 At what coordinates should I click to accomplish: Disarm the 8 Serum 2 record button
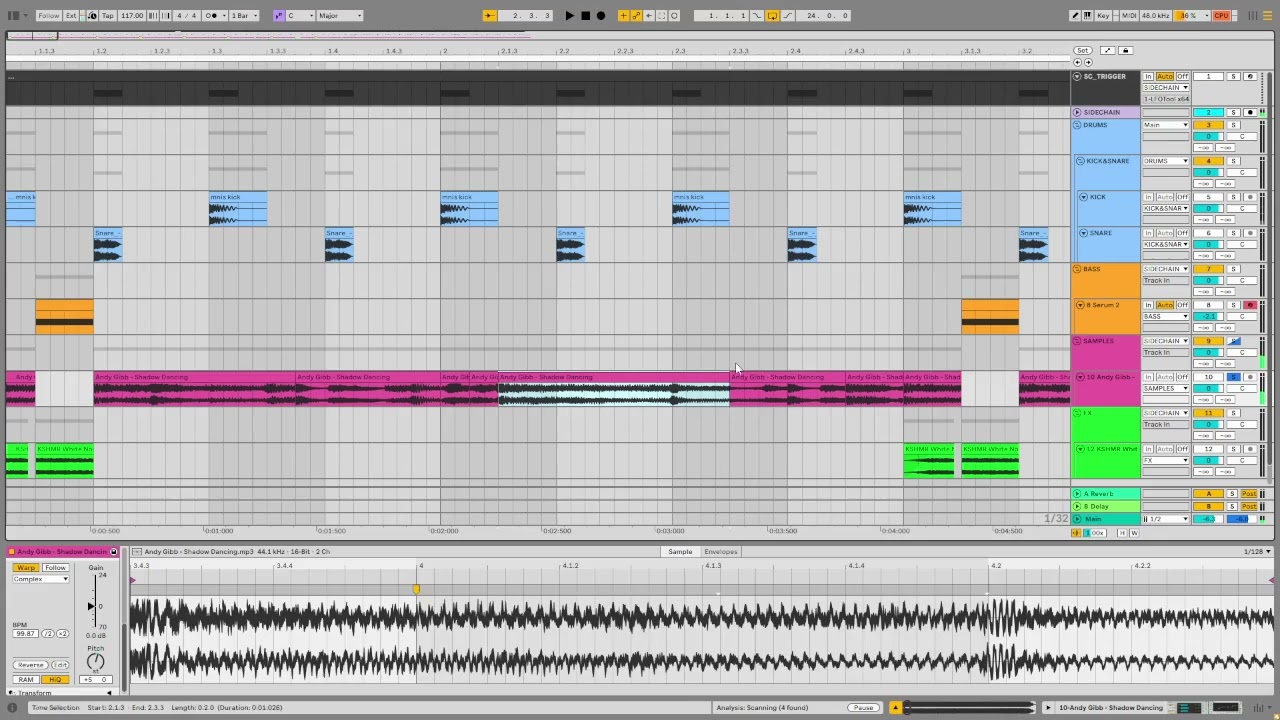[1250, 305]
